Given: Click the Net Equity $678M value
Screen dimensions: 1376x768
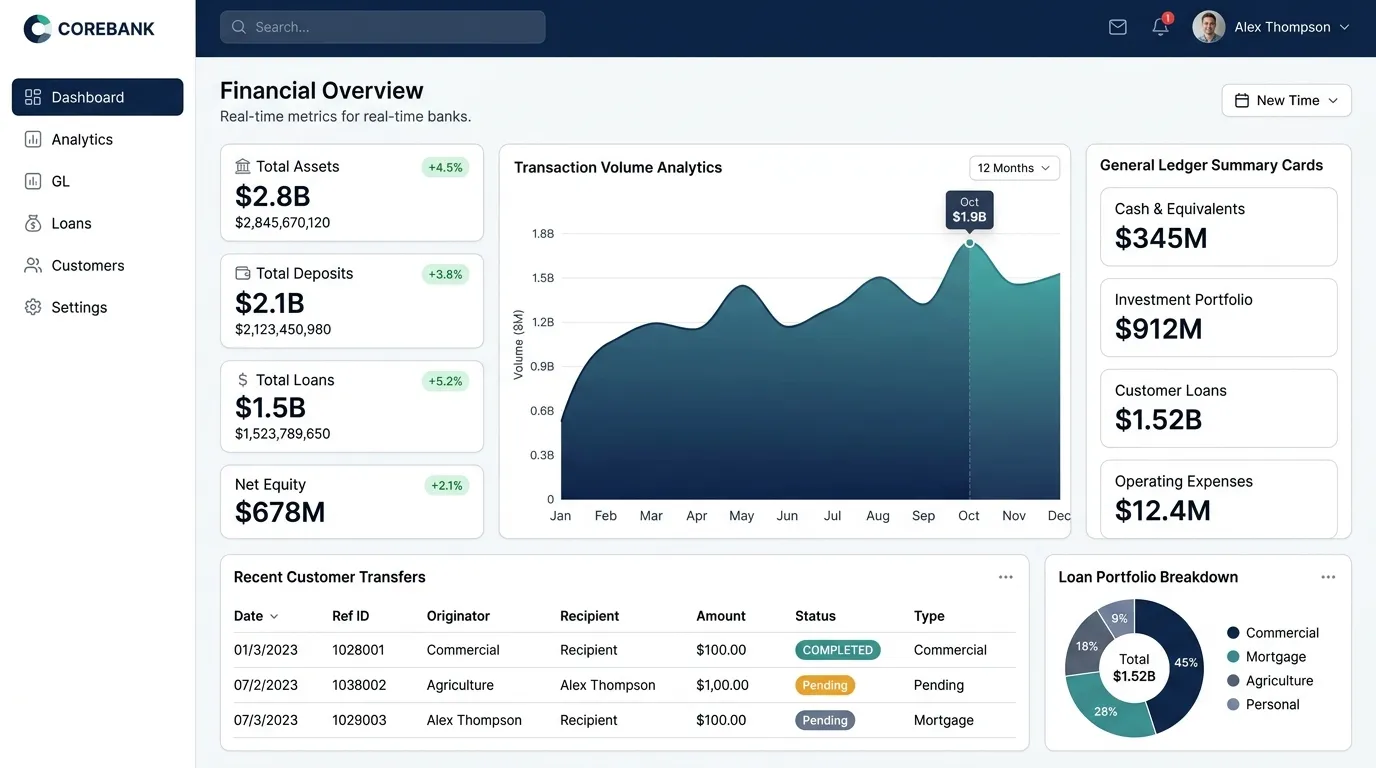Looking at the screenshot, I should [280, 512].
